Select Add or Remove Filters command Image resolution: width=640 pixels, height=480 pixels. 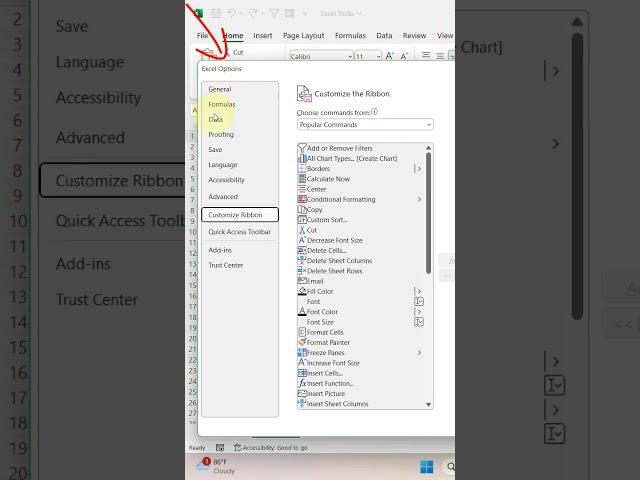pyautogui.click(x=340, y=148)
